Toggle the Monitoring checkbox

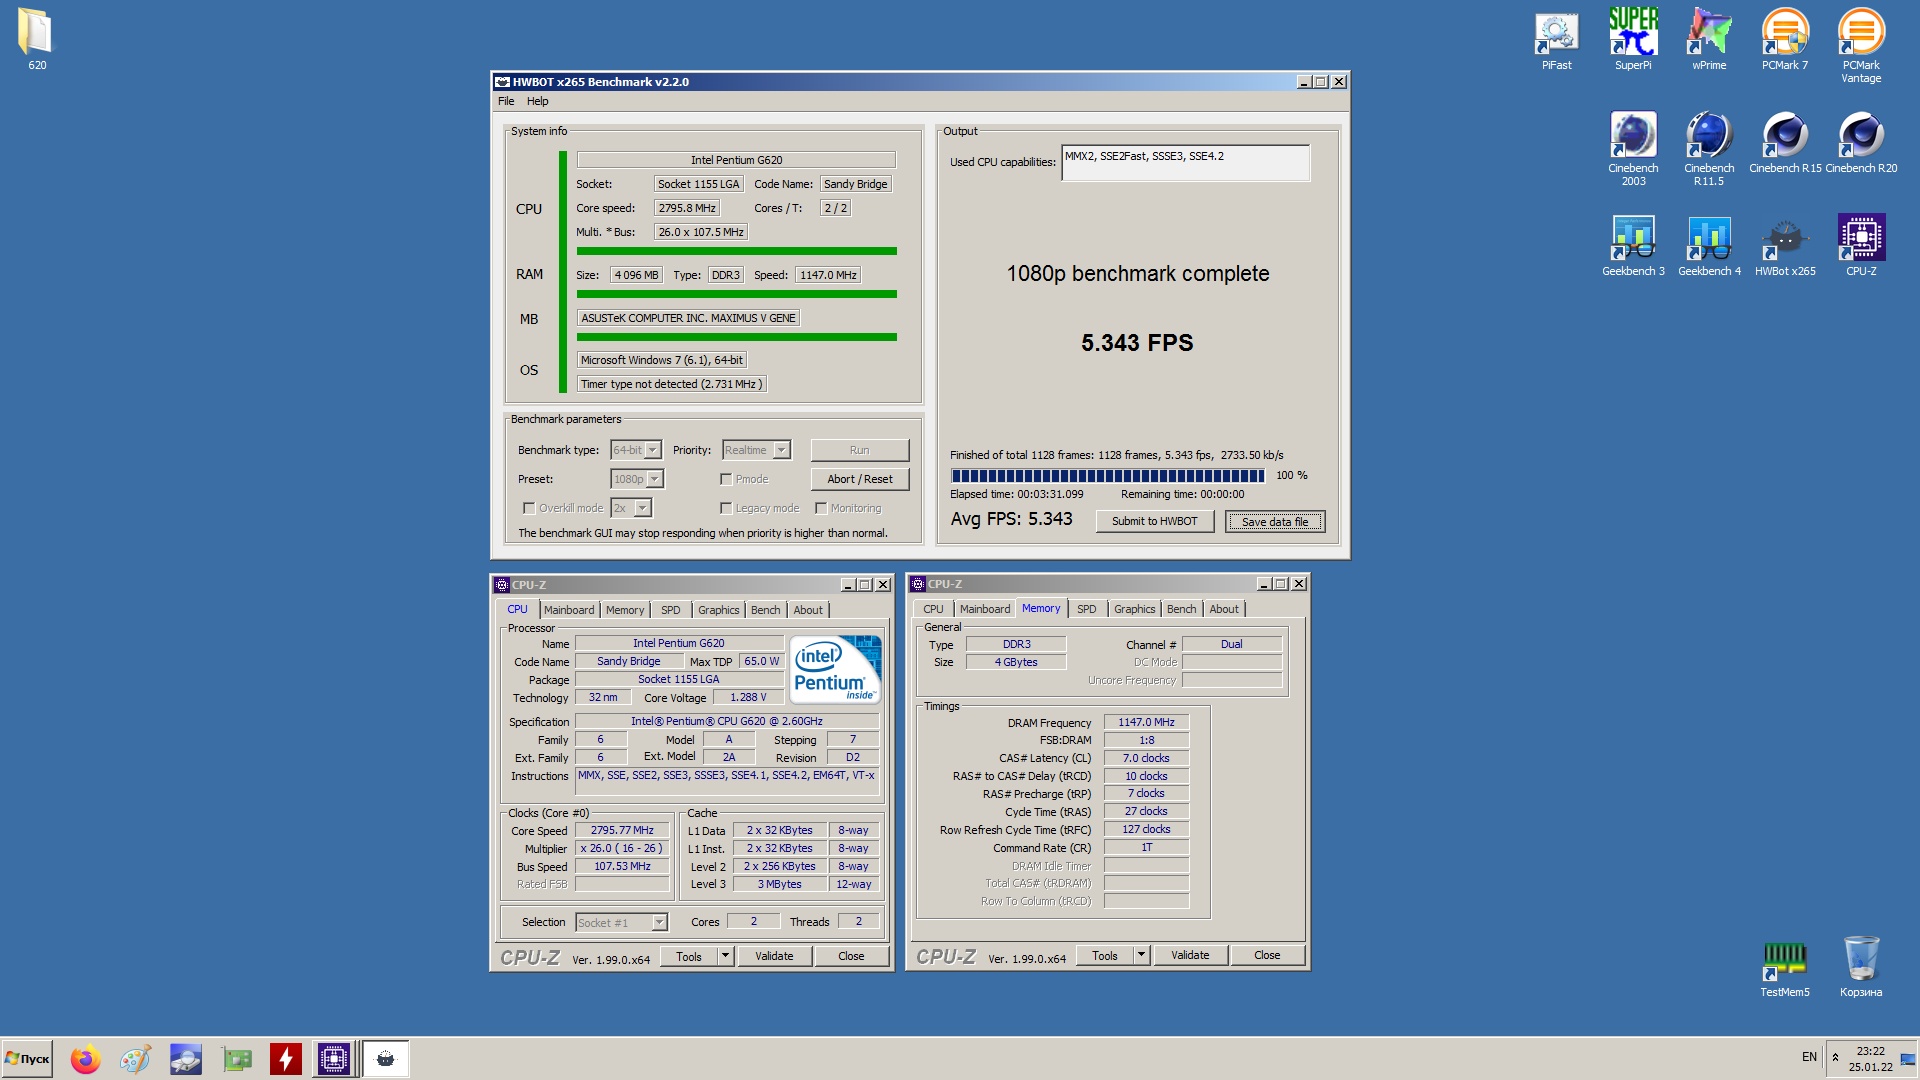pyautogui.click(x=821, y=508)
